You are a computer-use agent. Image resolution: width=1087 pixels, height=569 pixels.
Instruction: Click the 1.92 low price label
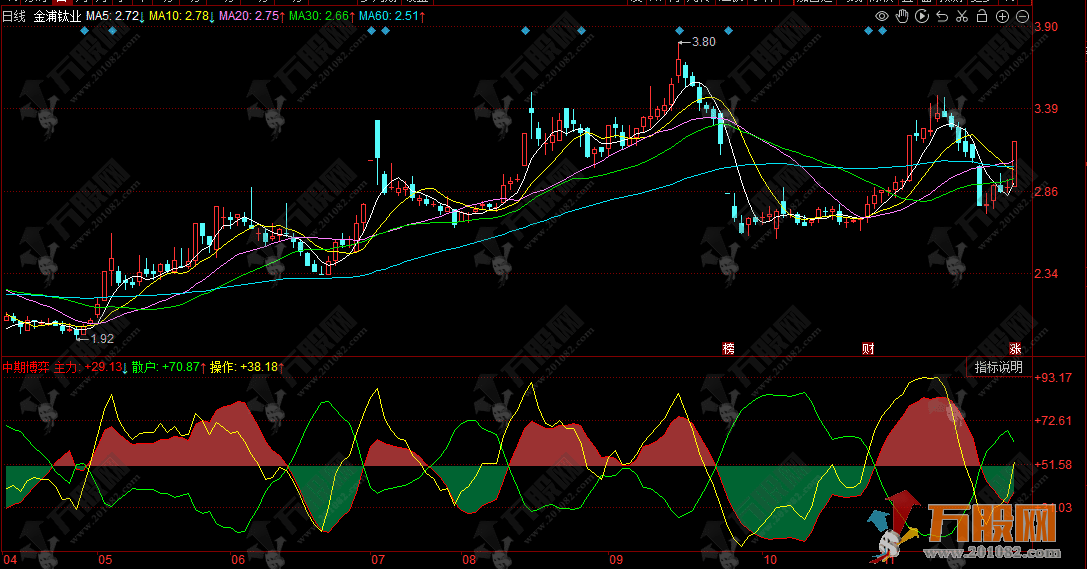click(101, 339)
